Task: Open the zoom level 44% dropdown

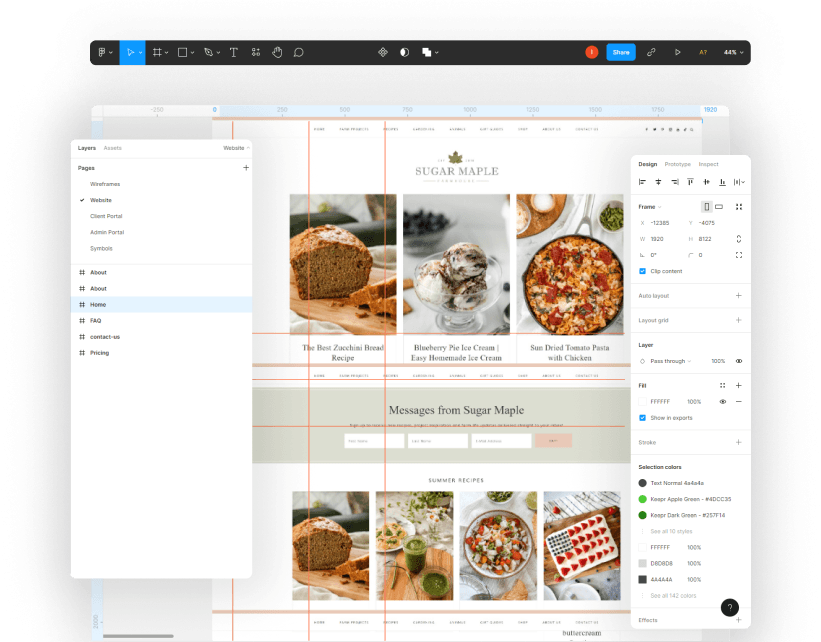Action: 733,52
